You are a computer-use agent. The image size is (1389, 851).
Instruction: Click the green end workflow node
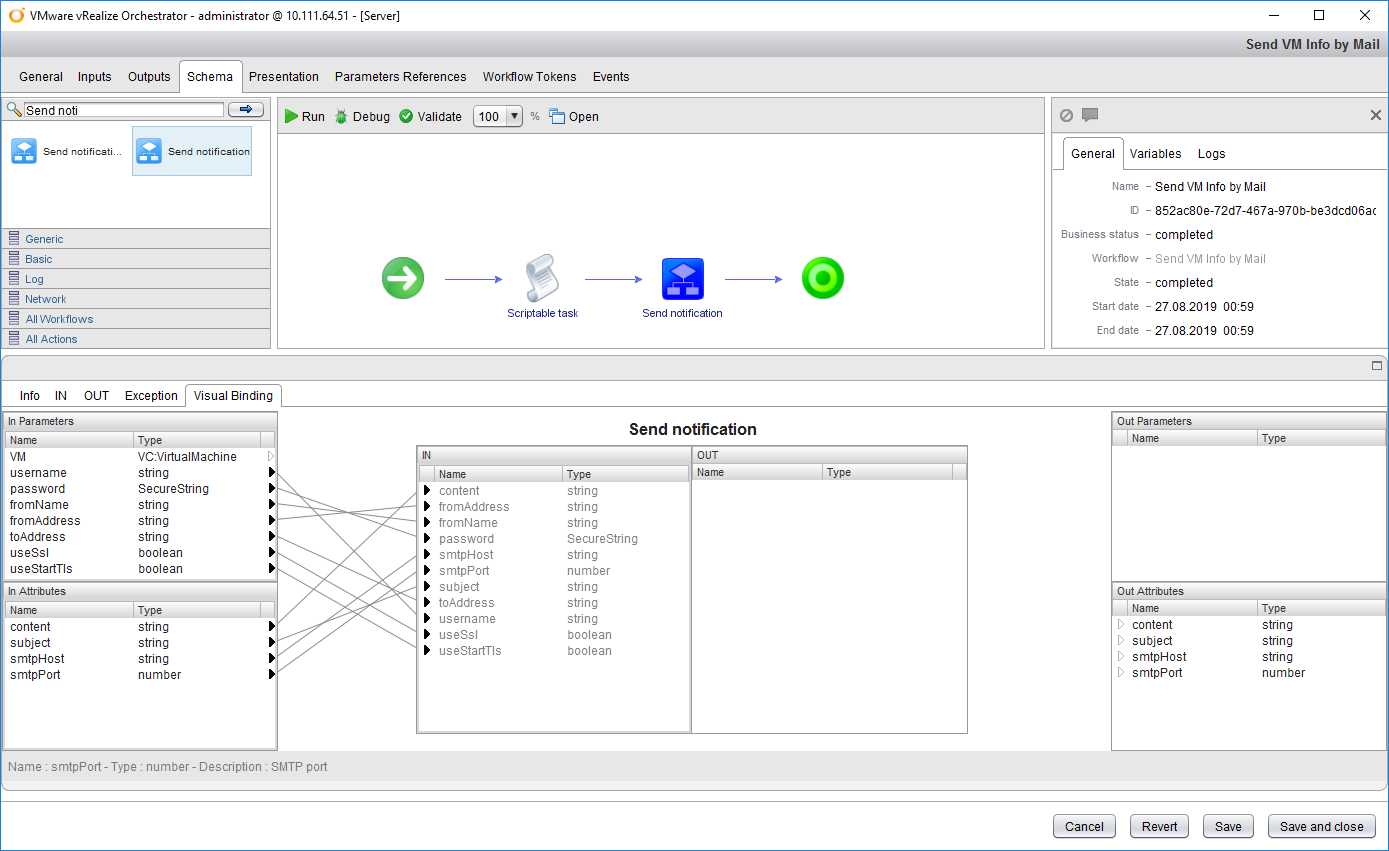[x=822, y=278]
